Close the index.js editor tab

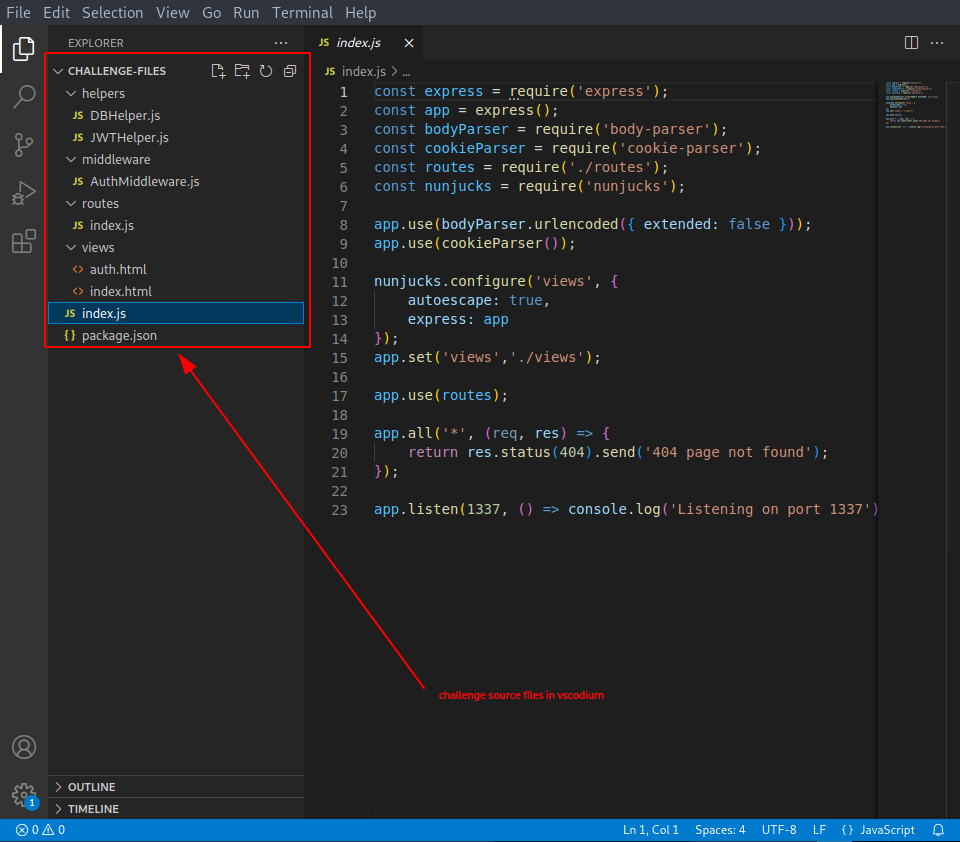coord(408,43)
